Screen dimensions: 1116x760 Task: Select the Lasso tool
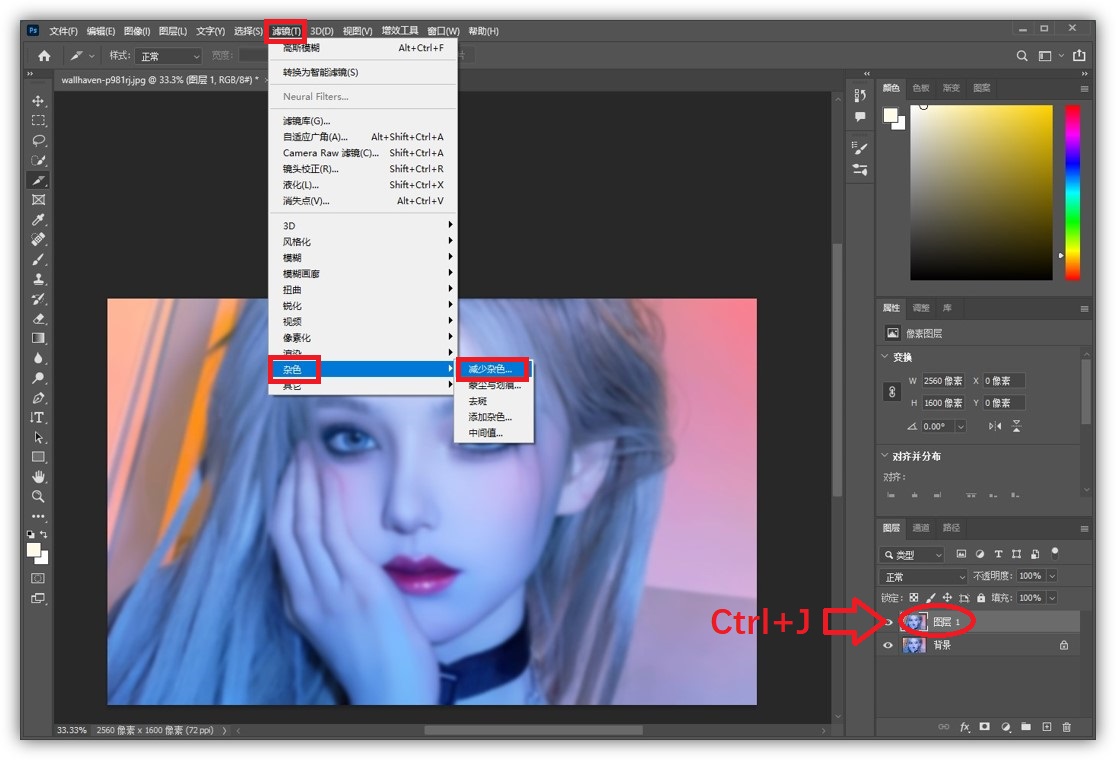[x=38, y=140]
